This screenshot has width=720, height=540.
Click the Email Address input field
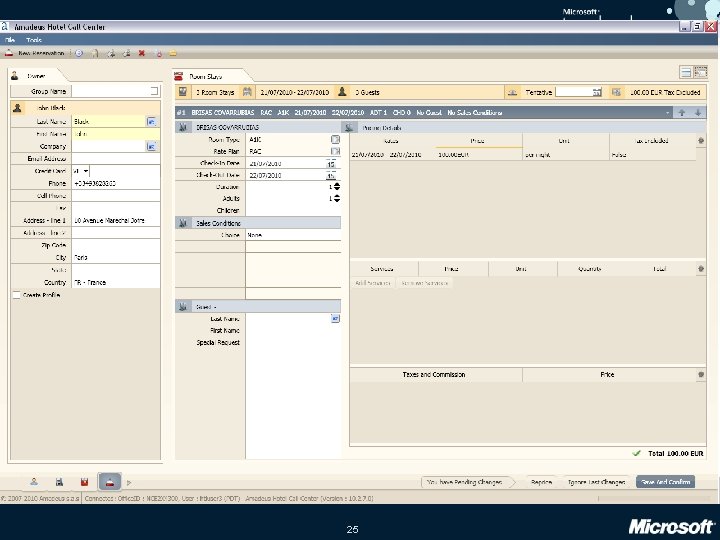[116, 158]
